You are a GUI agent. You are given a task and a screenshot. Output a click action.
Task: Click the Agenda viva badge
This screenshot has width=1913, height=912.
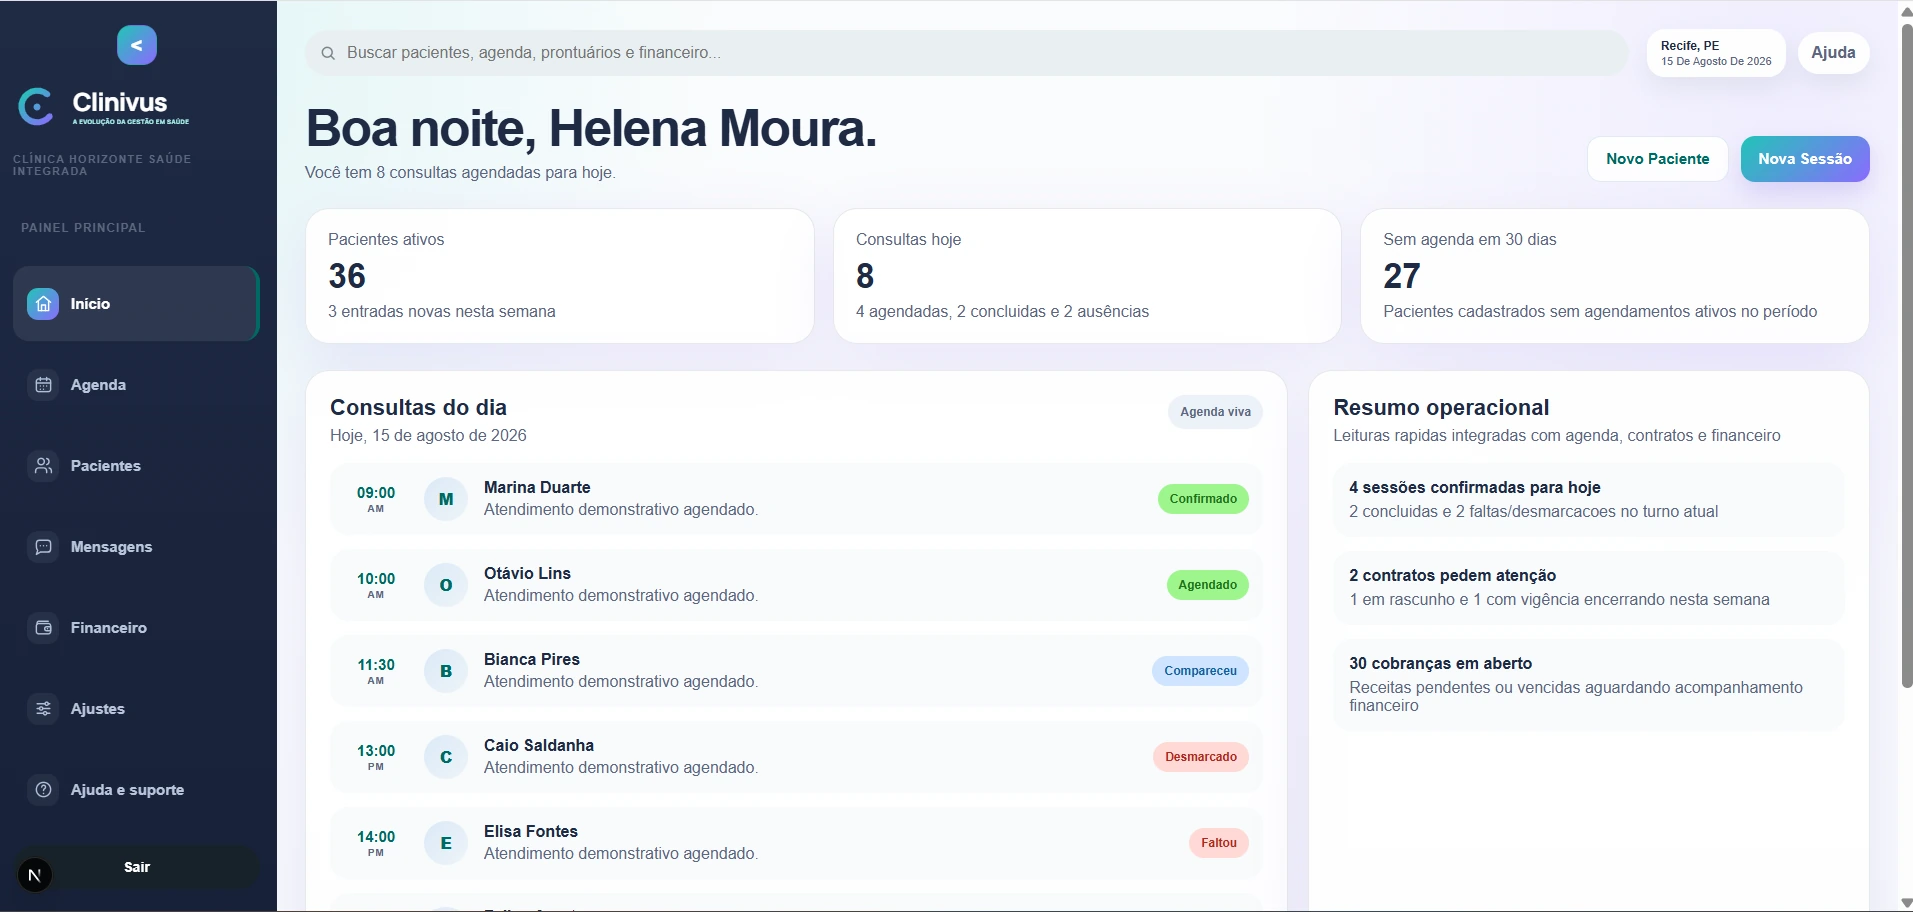[x=1215, y=412]
